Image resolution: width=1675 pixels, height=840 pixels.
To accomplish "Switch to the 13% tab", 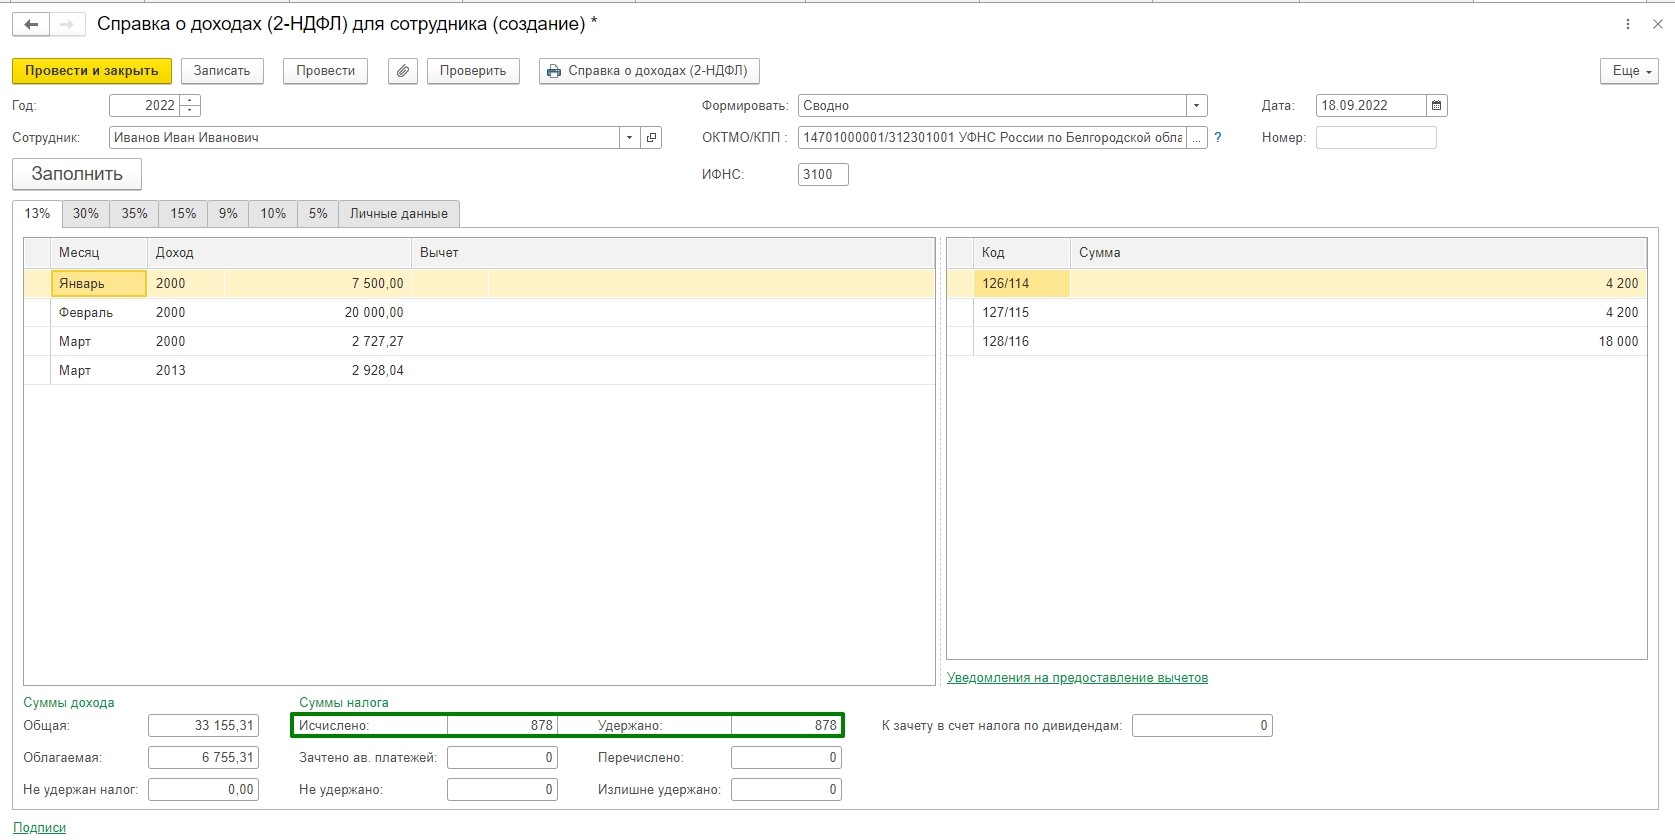I will [x=37, y=214].
